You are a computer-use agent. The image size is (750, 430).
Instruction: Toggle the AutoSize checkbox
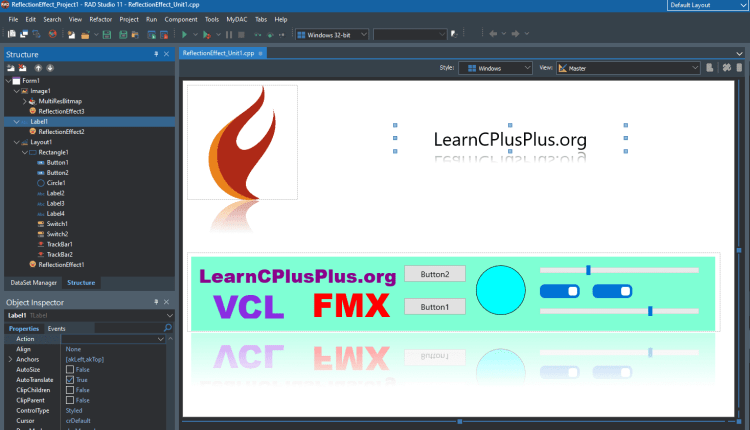tap(70, 370)
